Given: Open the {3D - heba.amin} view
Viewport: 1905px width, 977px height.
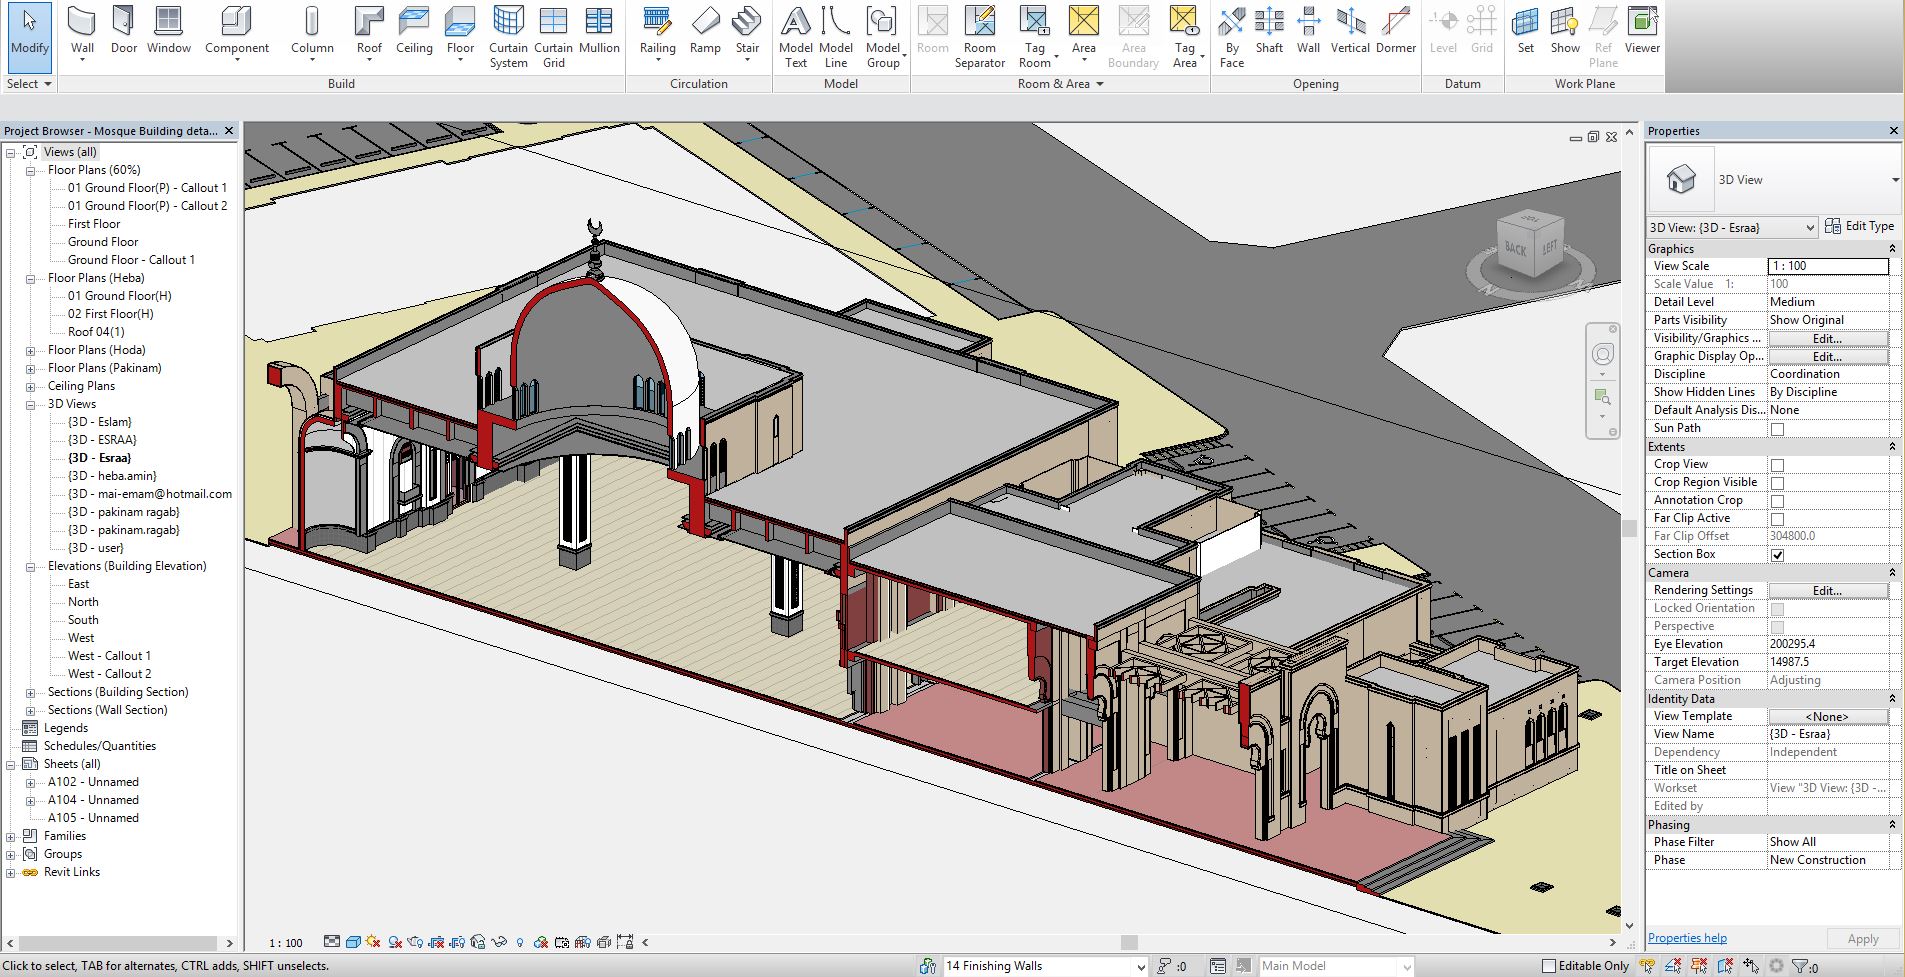Looking at the screenshot, I should (112, 476).
